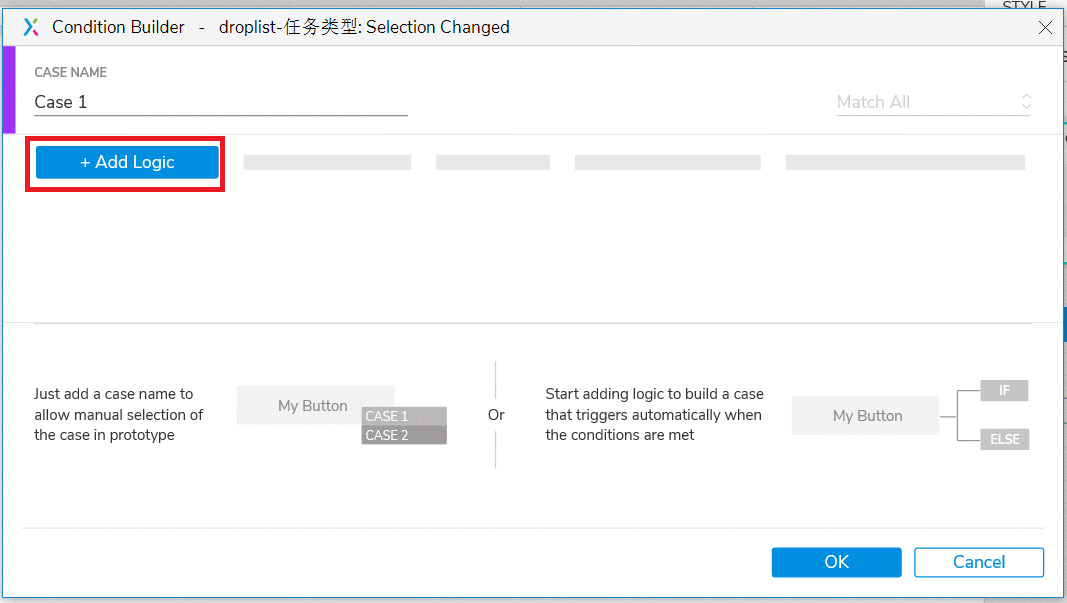Open the Match All dropdown
The height and width of the screenshot is (603, 1067).
coord(934,102)
